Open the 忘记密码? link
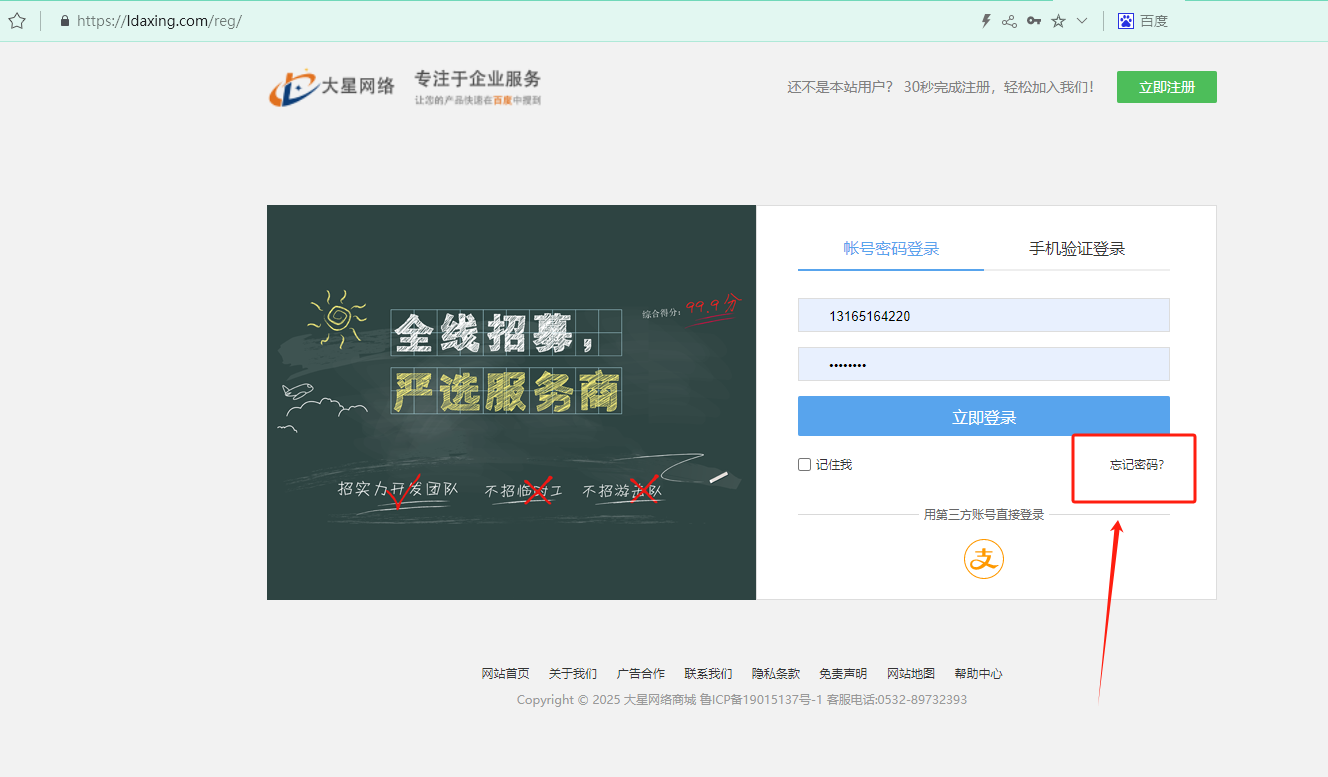 pos(1137,465)
